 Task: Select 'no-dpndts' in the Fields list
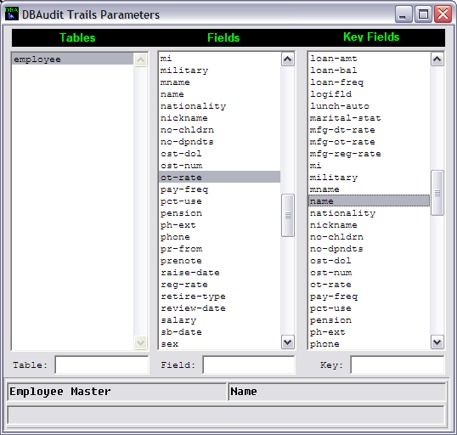click(220, 142)
